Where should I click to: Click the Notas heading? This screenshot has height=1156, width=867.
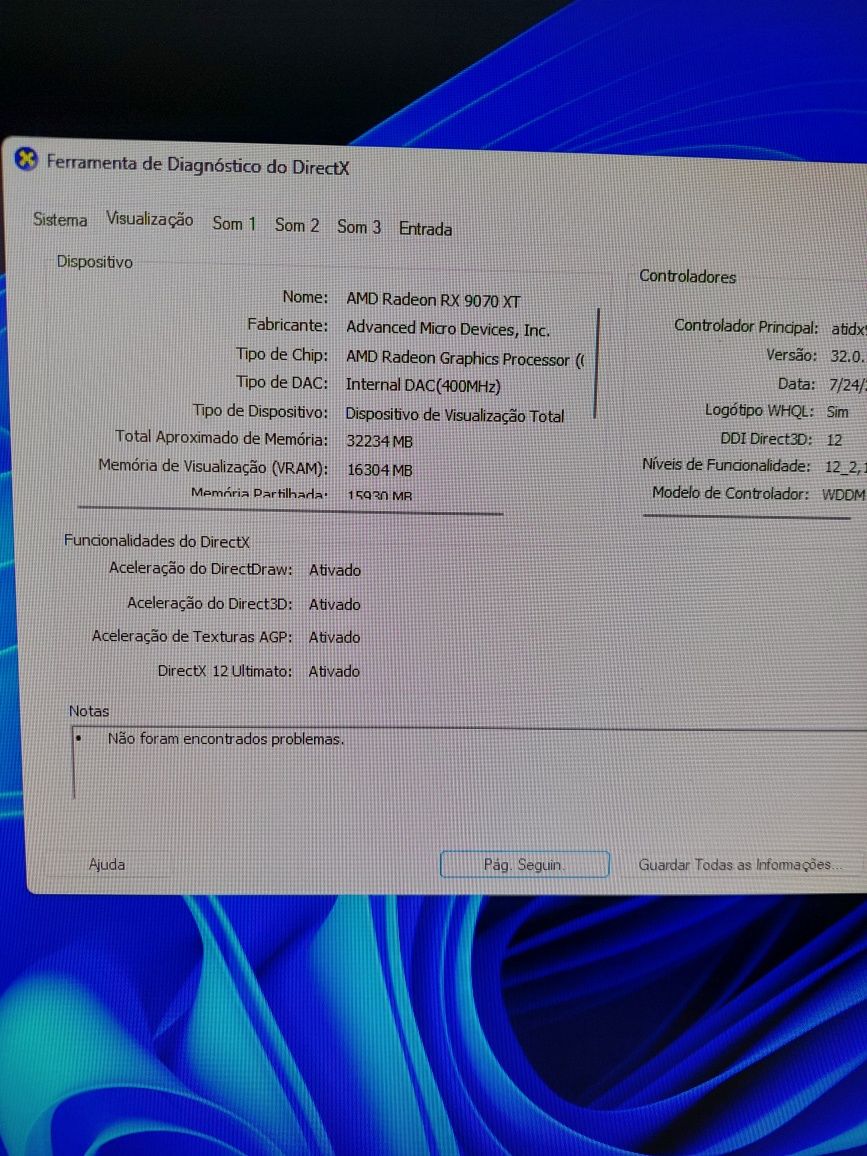pos(88,711)
